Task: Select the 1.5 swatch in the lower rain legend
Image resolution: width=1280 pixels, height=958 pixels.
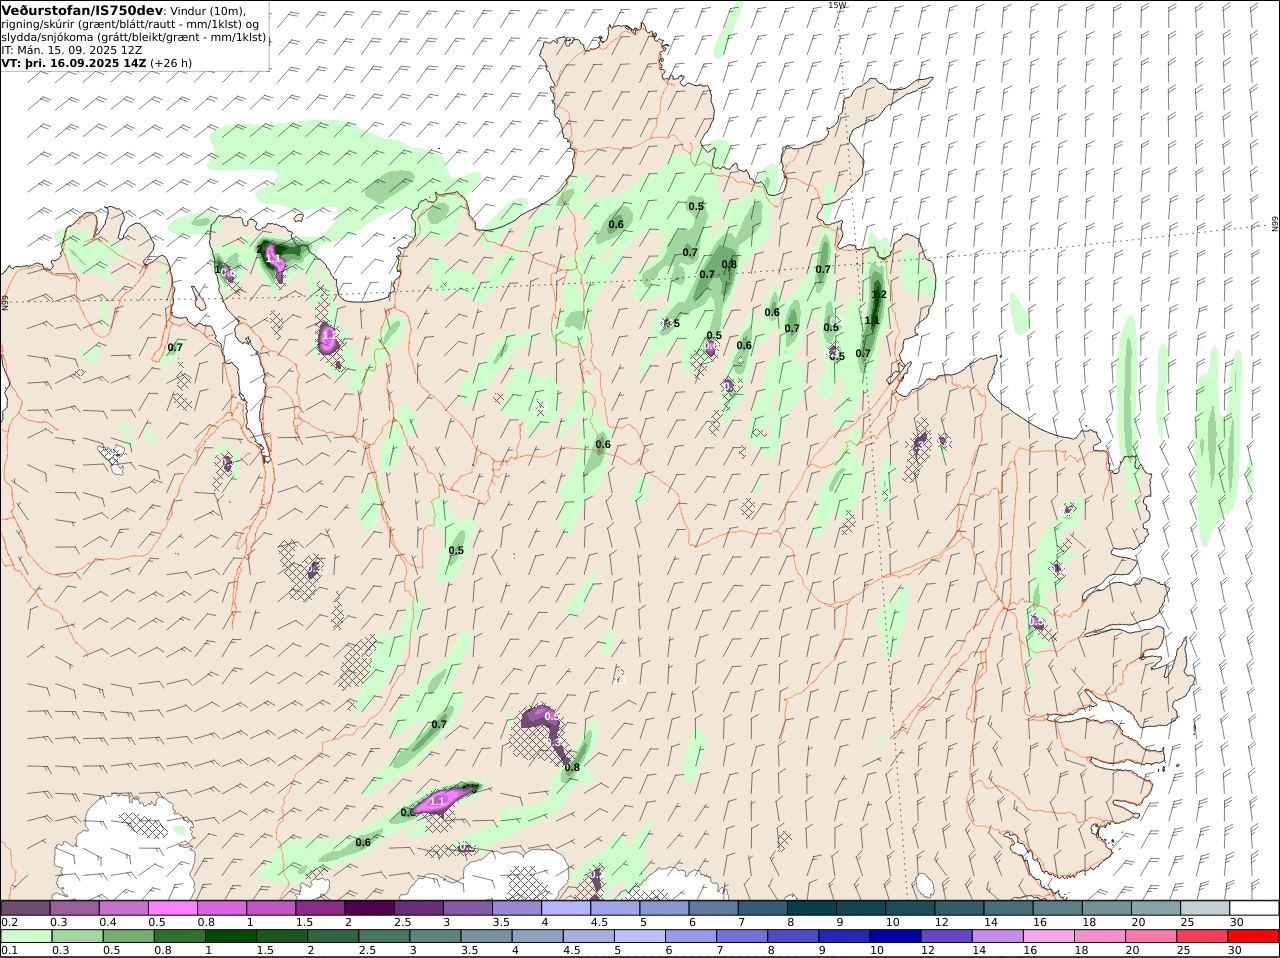Action: tap(281, 936)
